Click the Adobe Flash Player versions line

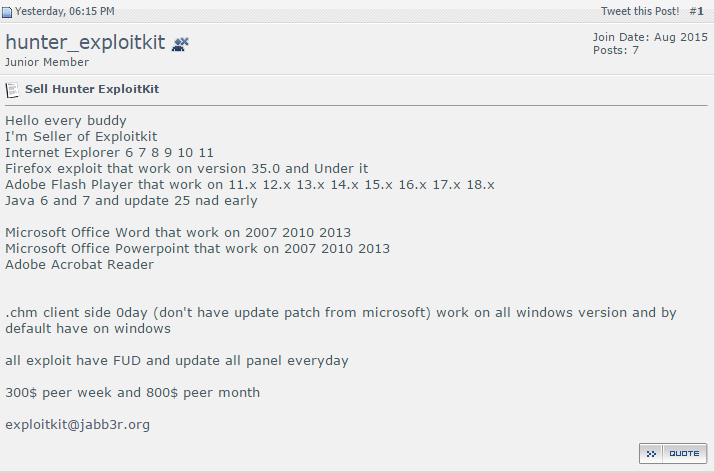250,185
